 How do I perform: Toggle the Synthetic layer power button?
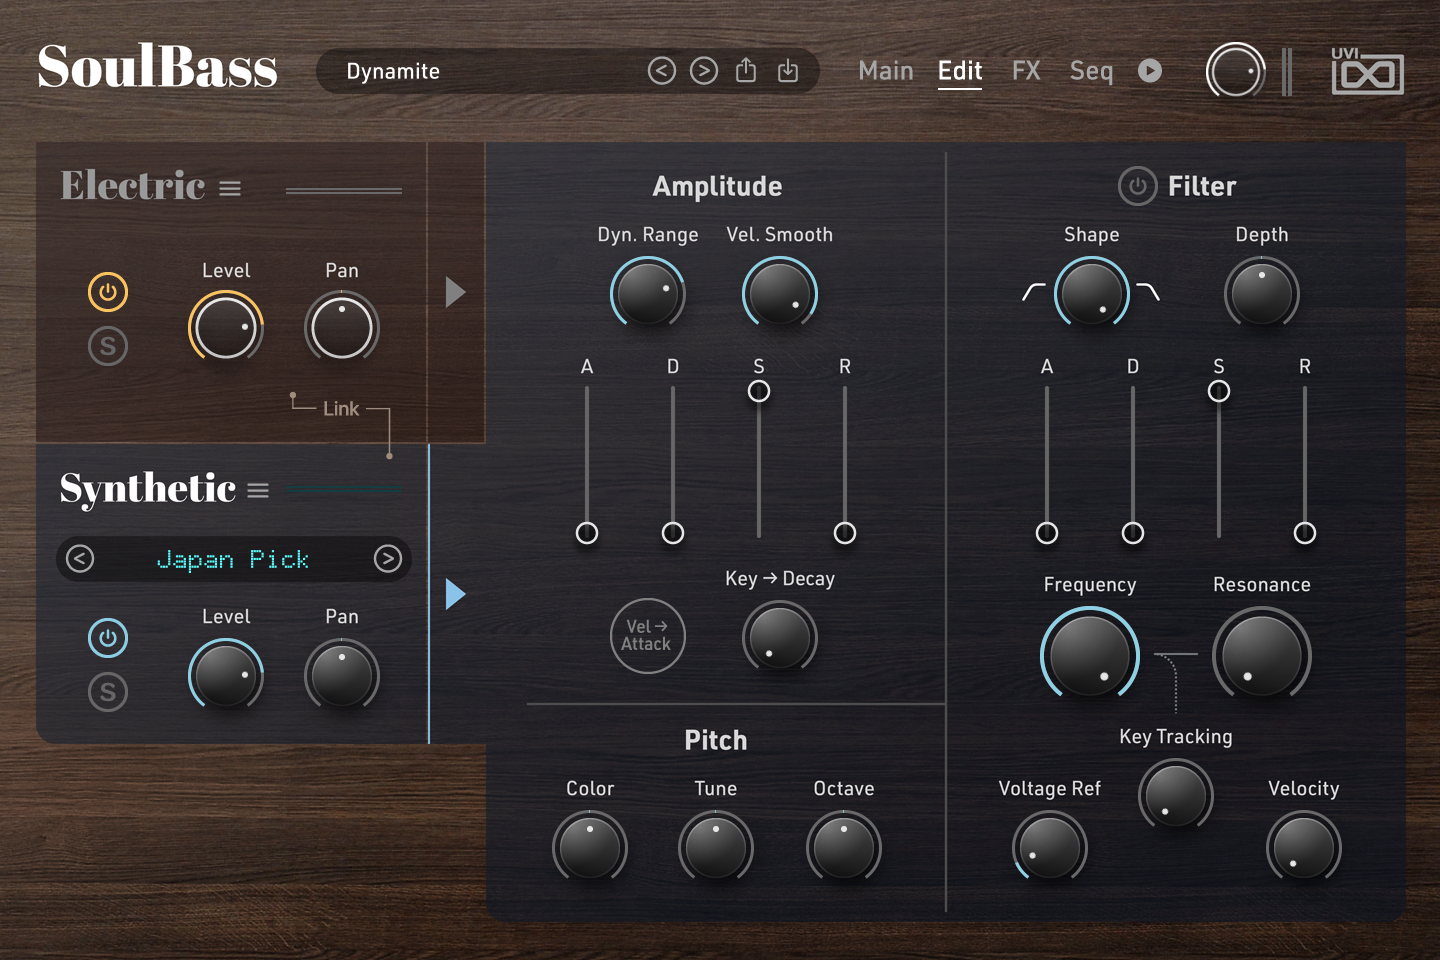(108, 638)
